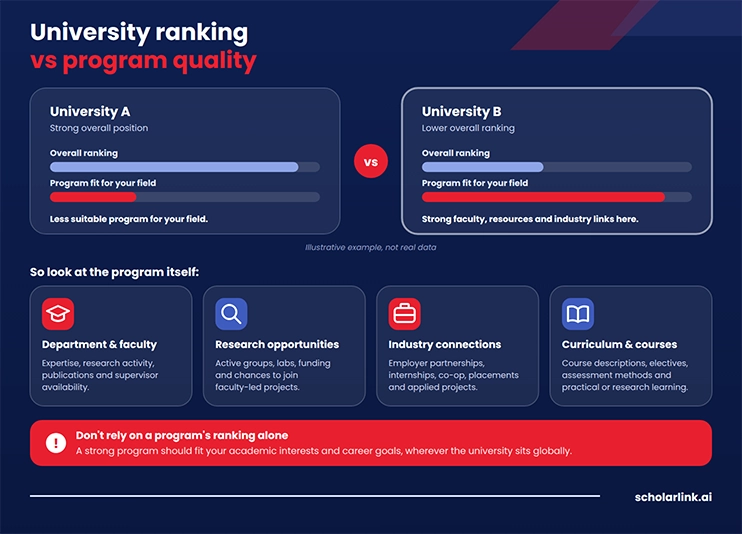
Task: Click 'Lower overall ranking' subtitle
Action: click(x=468, y=128)
